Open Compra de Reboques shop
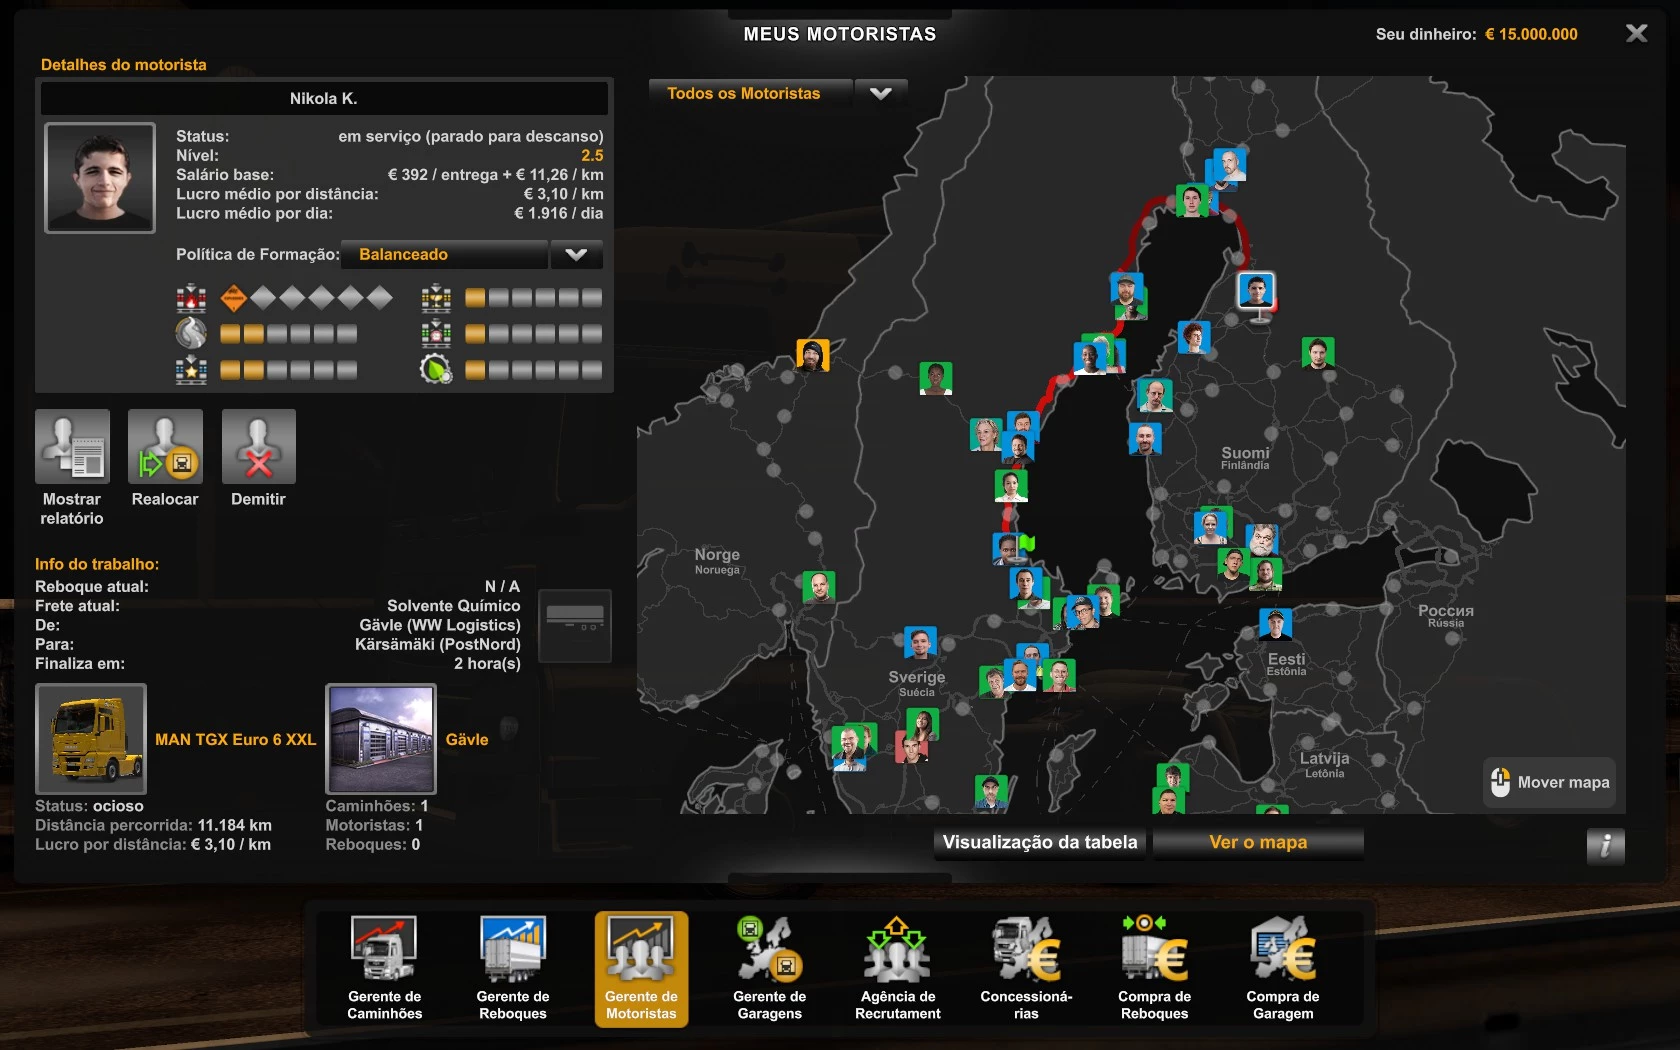 pyautogui.click(x=1154, y=967)
